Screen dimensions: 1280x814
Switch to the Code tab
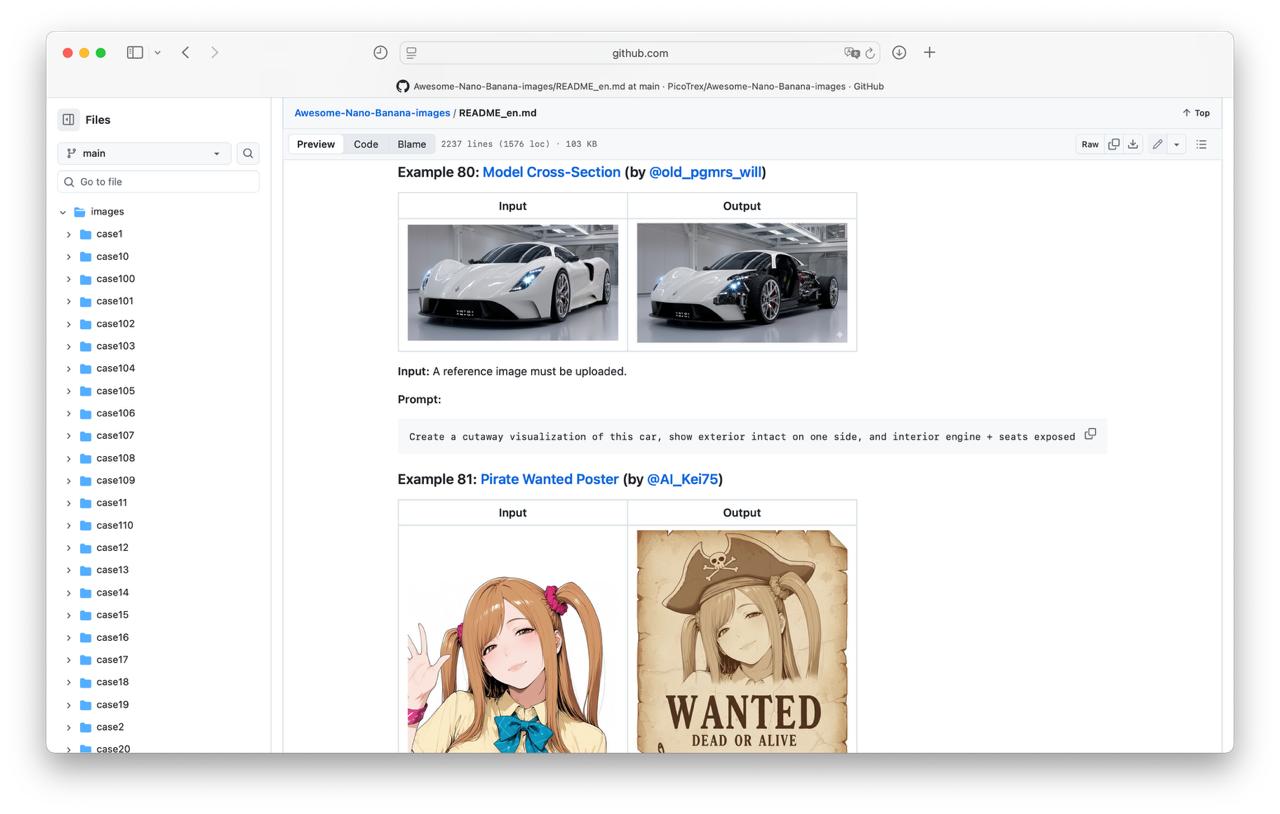click(366, 144)
